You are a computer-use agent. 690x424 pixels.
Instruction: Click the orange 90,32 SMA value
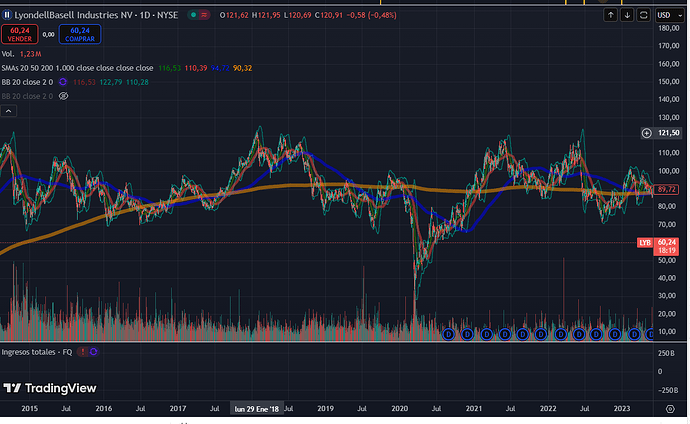242,68
